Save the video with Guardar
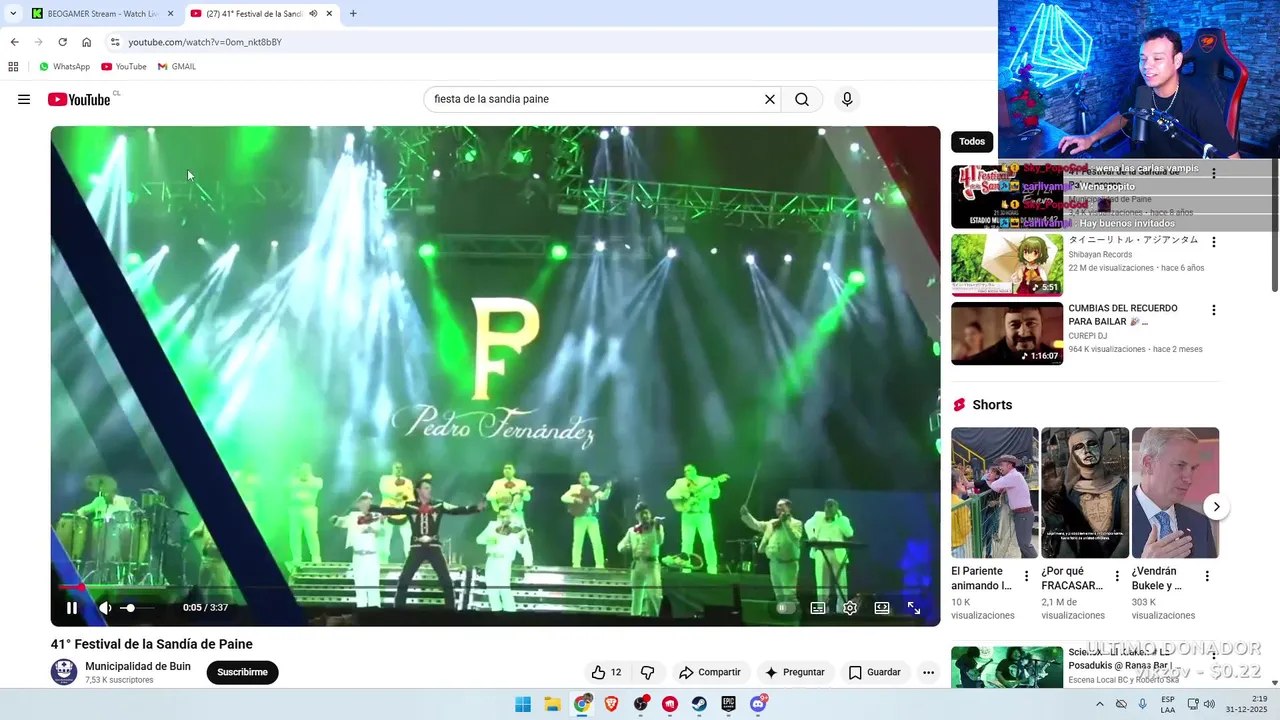1280x720 pixels. pos(875,672)
